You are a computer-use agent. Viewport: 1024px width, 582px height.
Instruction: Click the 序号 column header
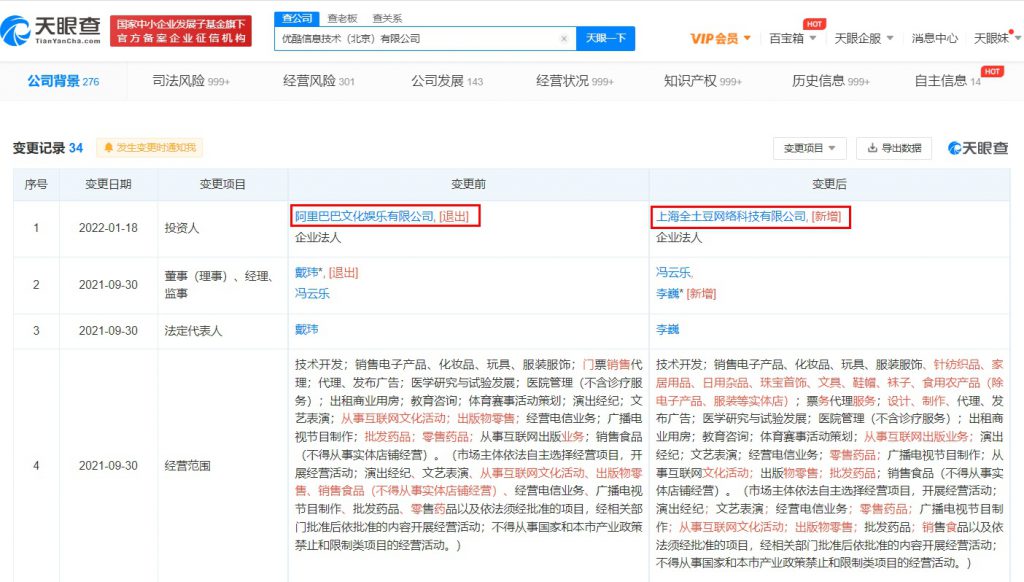tap(36, 184)
